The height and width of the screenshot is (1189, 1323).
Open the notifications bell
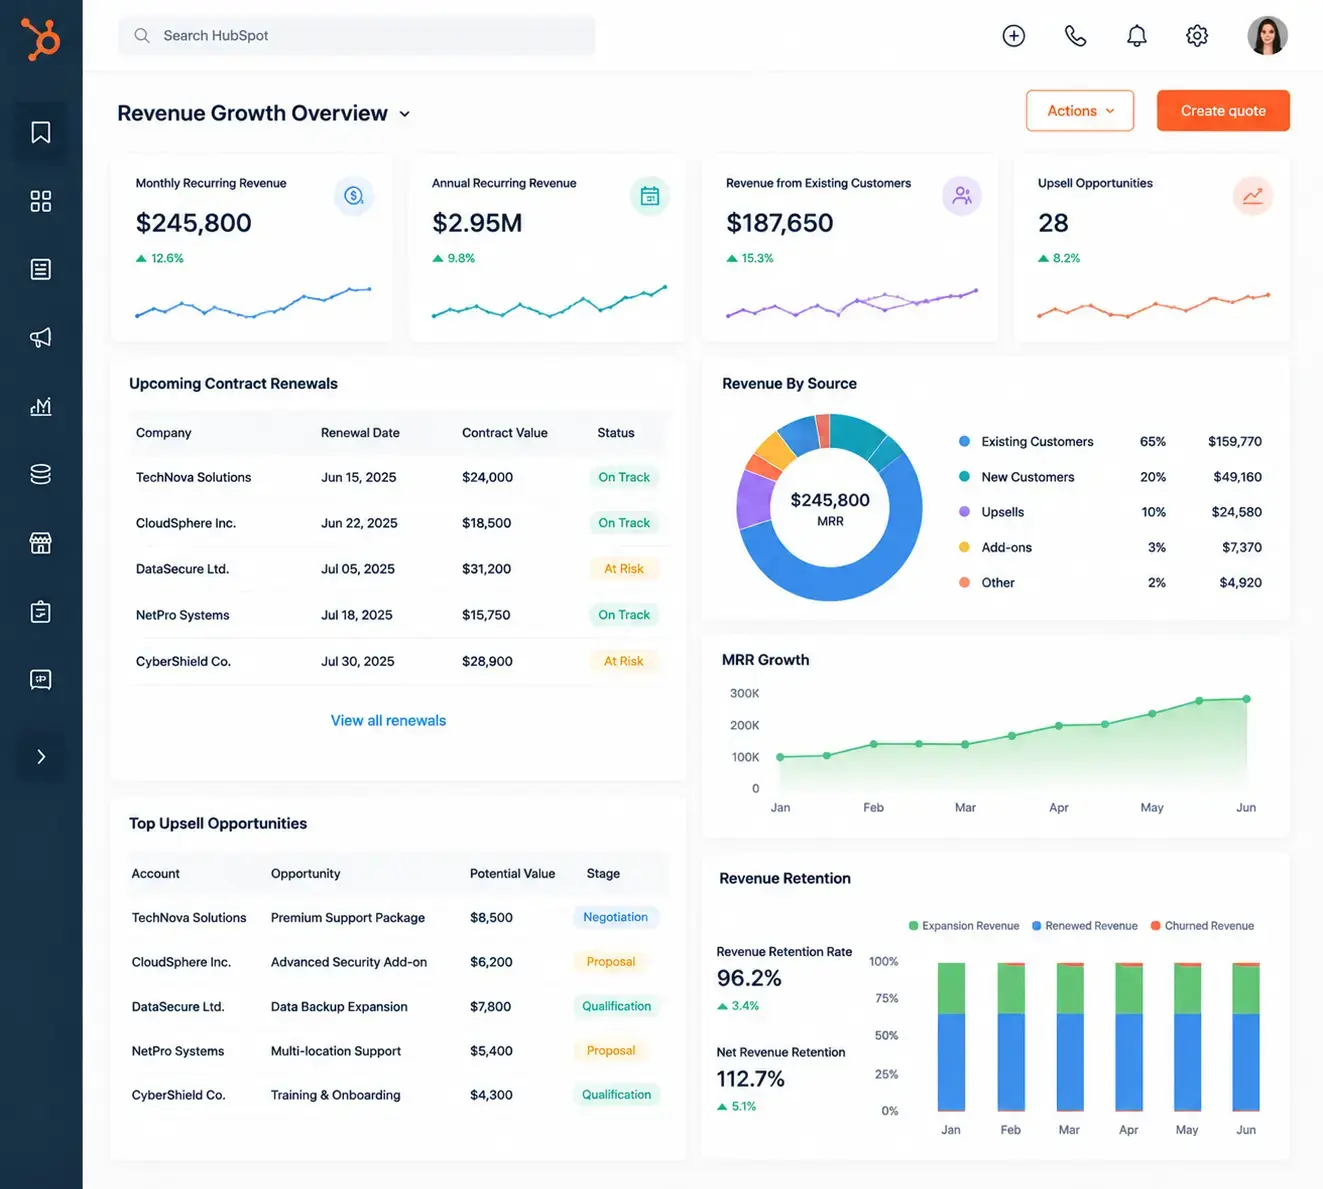[1137, 36]
